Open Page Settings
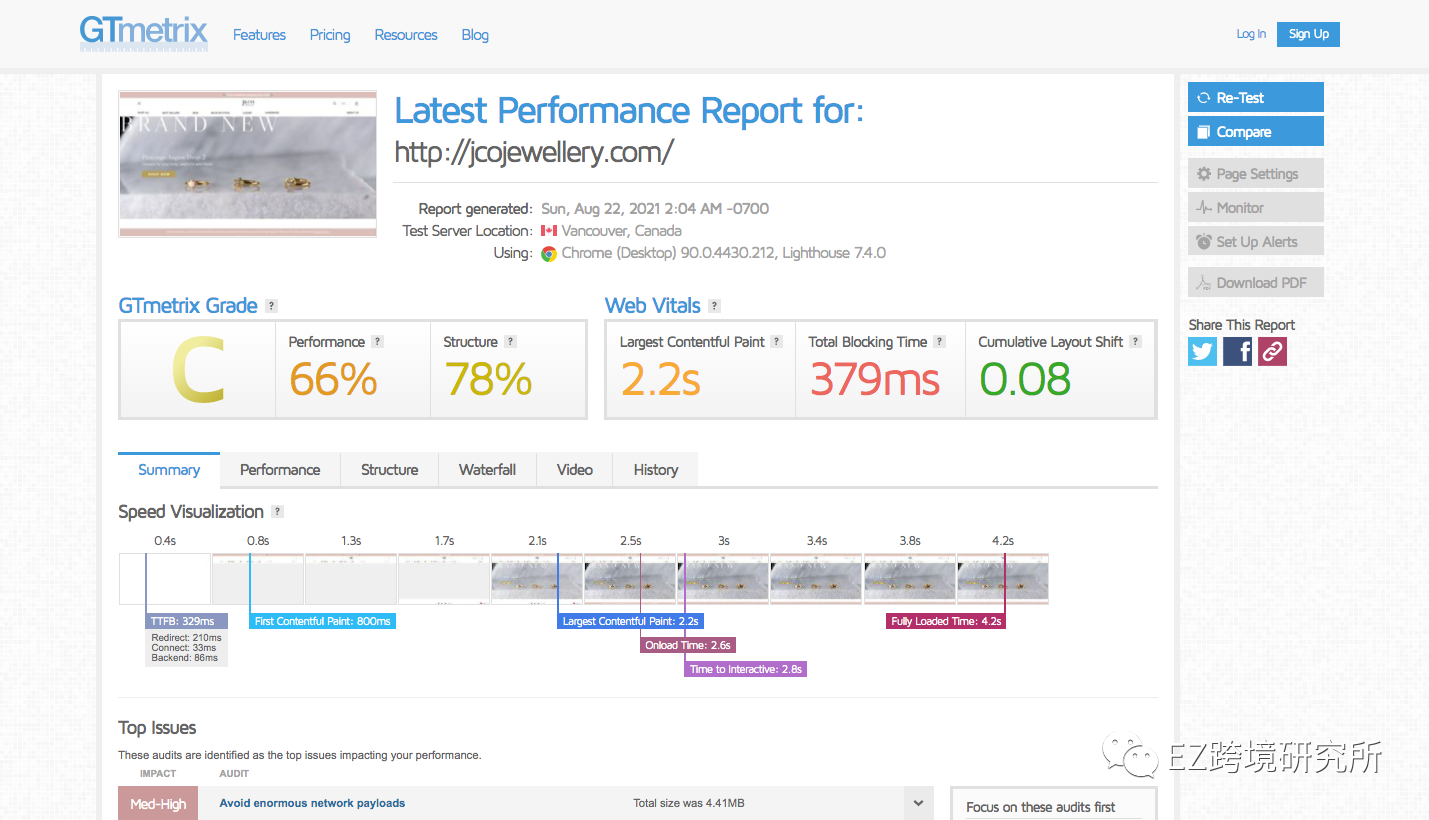Image resolution: width=1429 pixels, height=820 pixels. click(x=1256, y=173)
